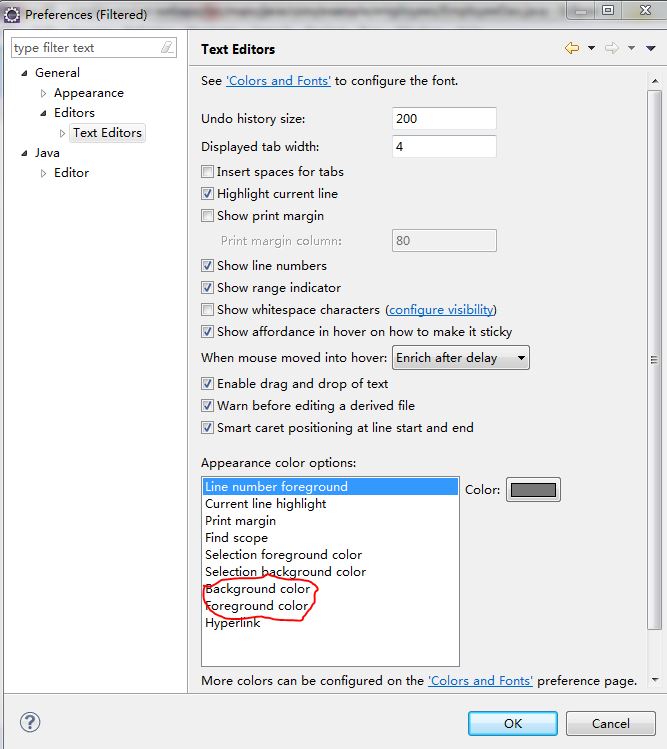Toggle Show whitespace characters checkbox
The image size is (667, 749).
(208, 310)
